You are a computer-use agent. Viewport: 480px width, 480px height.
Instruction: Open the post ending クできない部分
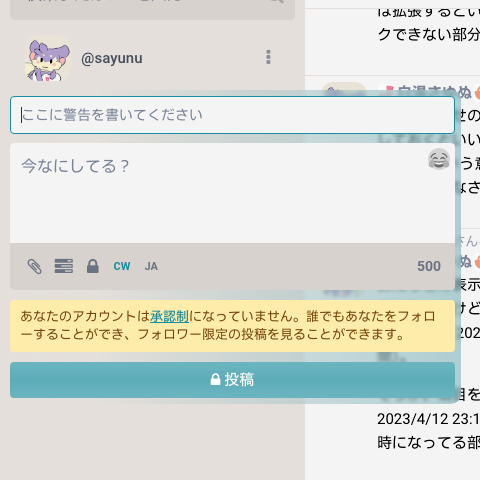pos(428,35)
